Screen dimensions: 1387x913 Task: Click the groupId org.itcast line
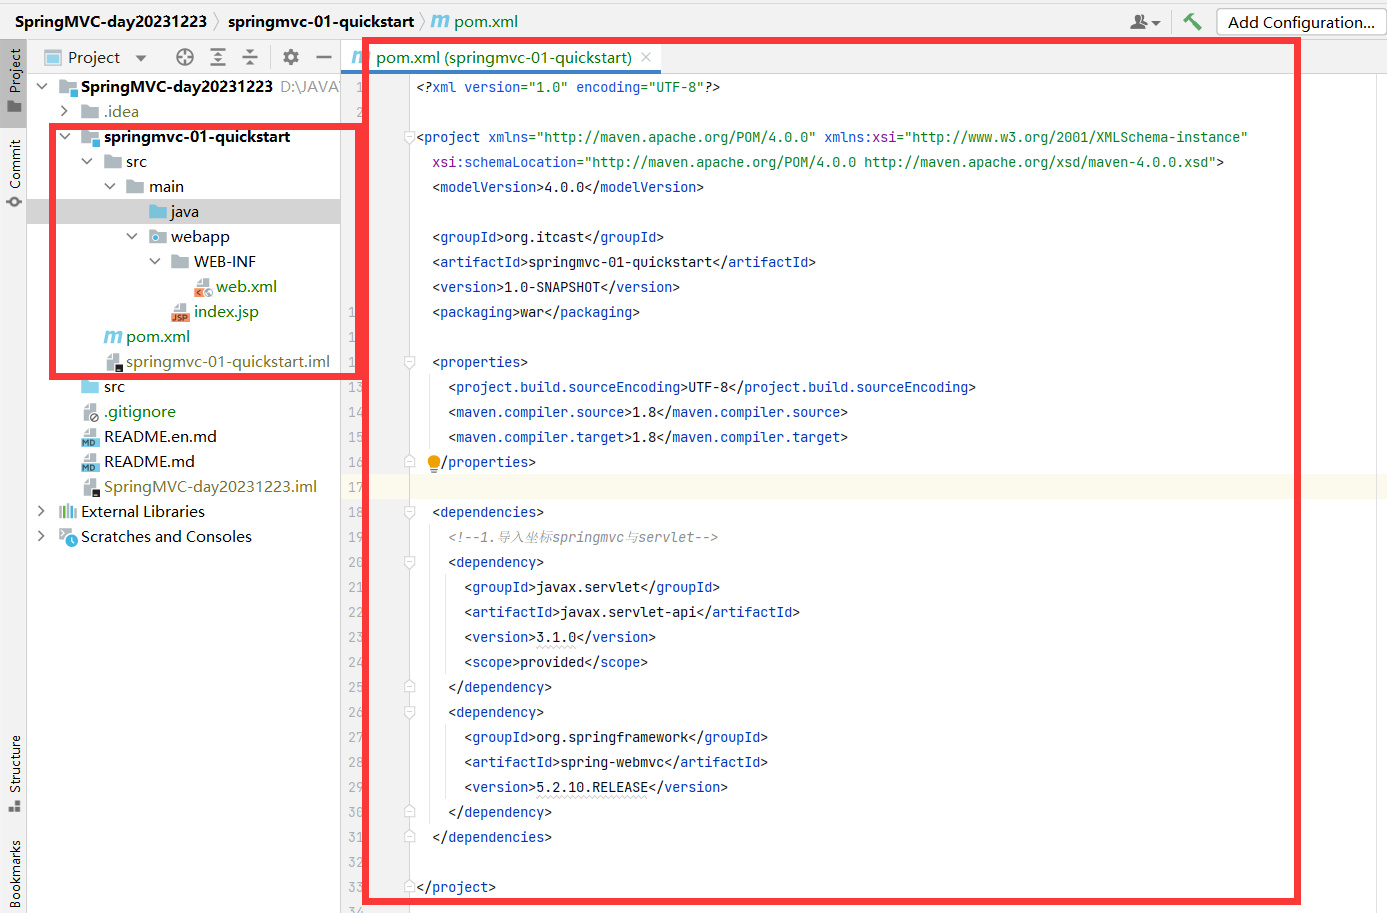pyautogui.click(x=548, y=237)
